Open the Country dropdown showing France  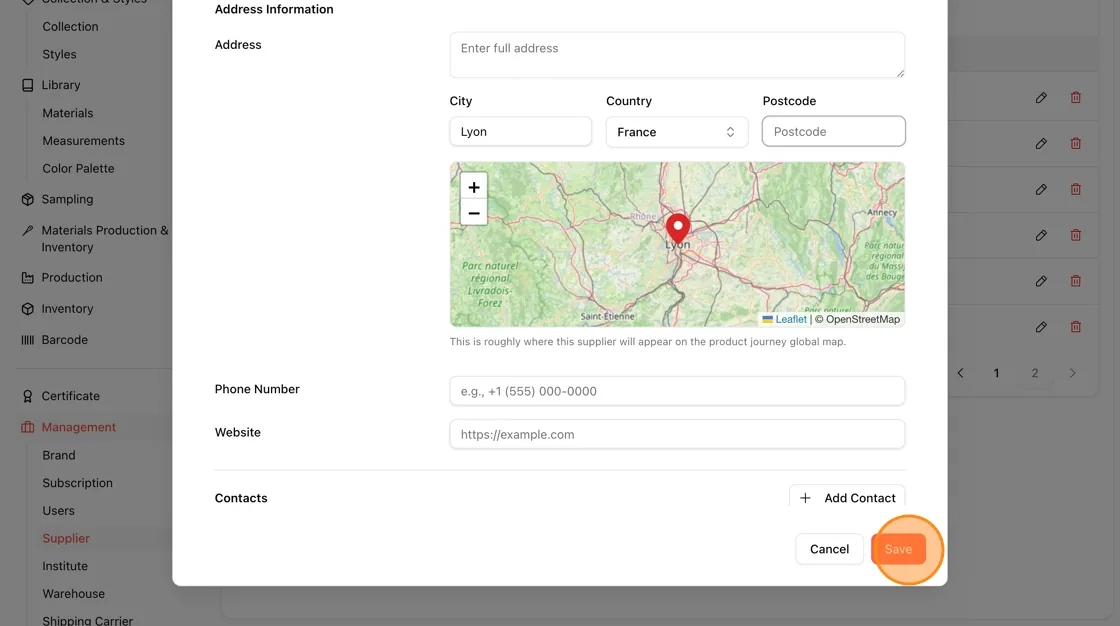coord(677,132)
